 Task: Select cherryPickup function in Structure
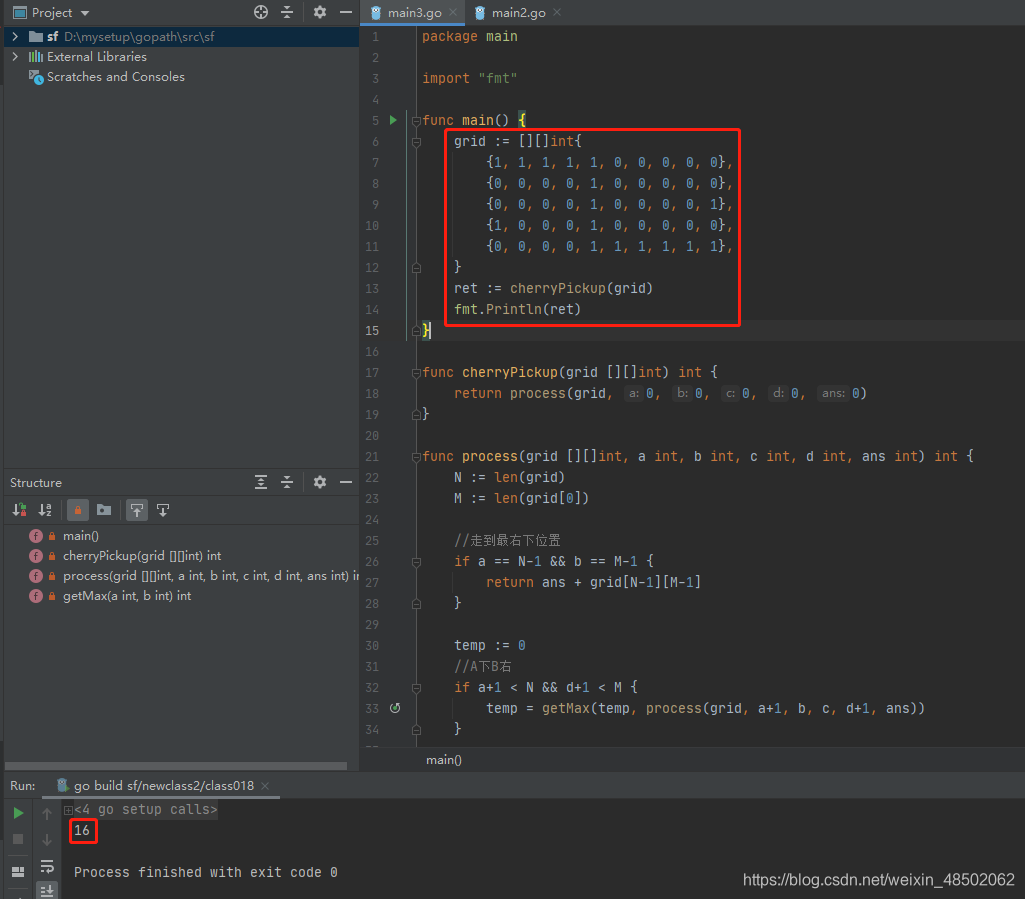pos(142,556)
